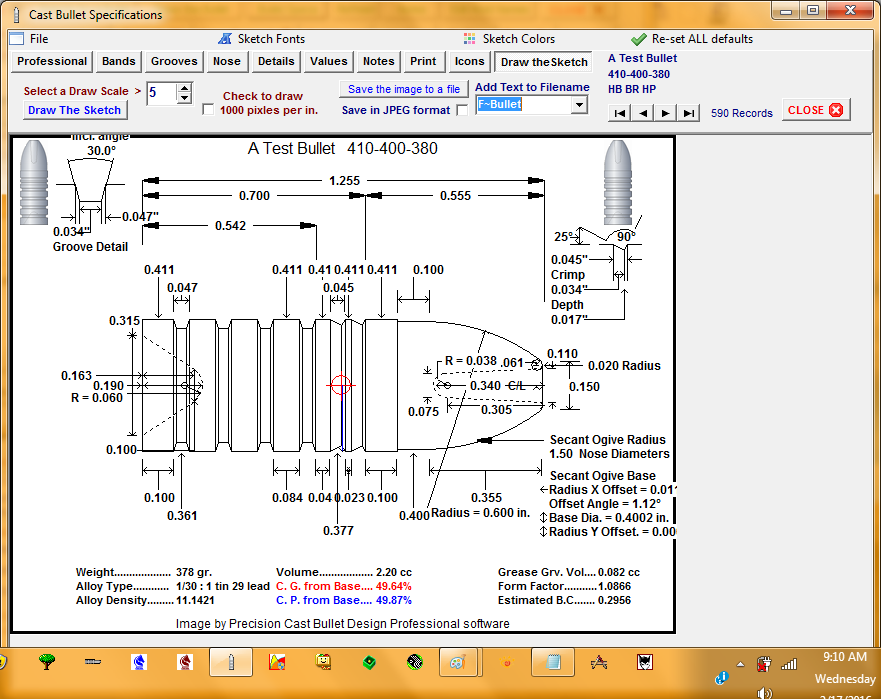Click the 'Groove Detail' label in sketch

90,247
